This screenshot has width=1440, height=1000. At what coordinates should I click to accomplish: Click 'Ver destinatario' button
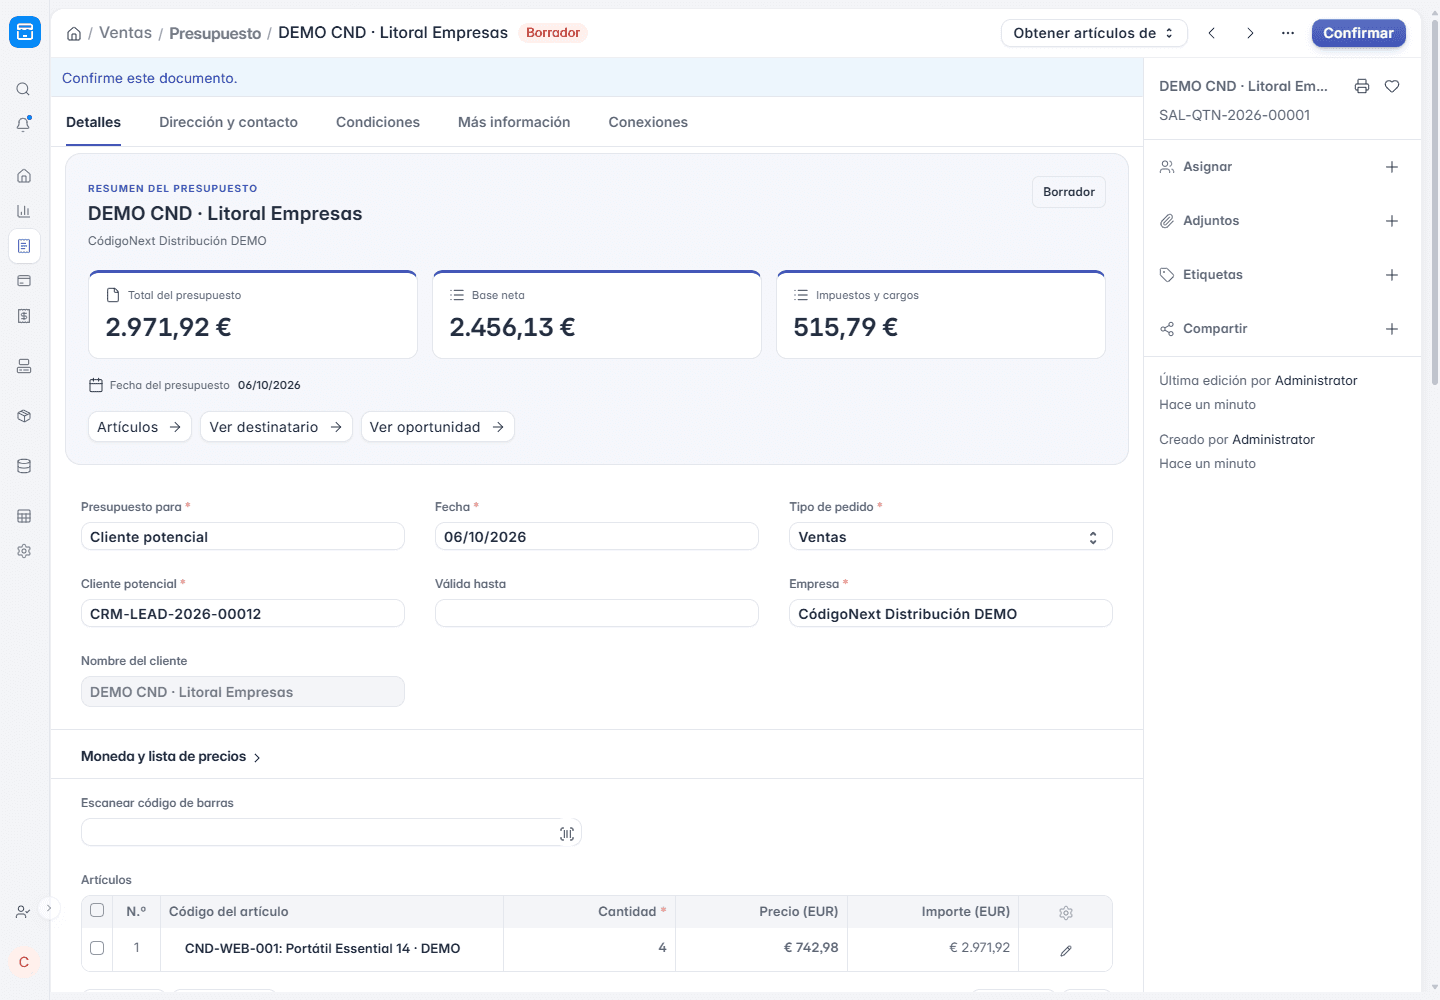coord(276,427)
